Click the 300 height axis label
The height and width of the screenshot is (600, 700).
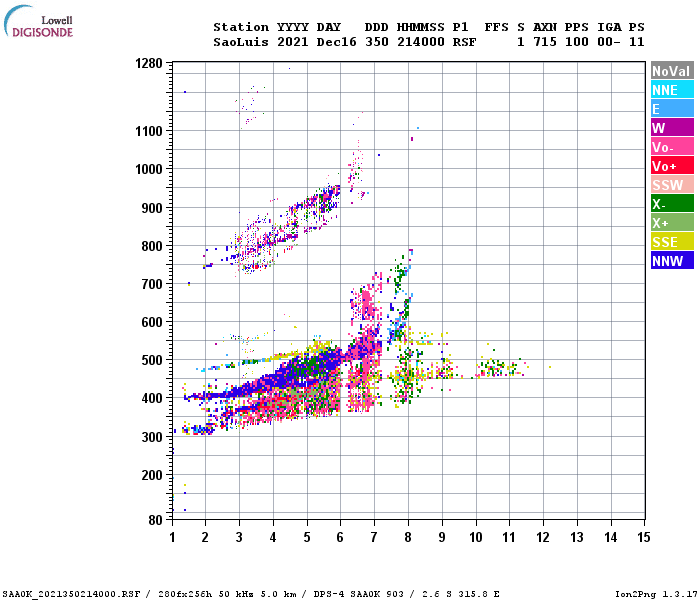tap(152, 437)
